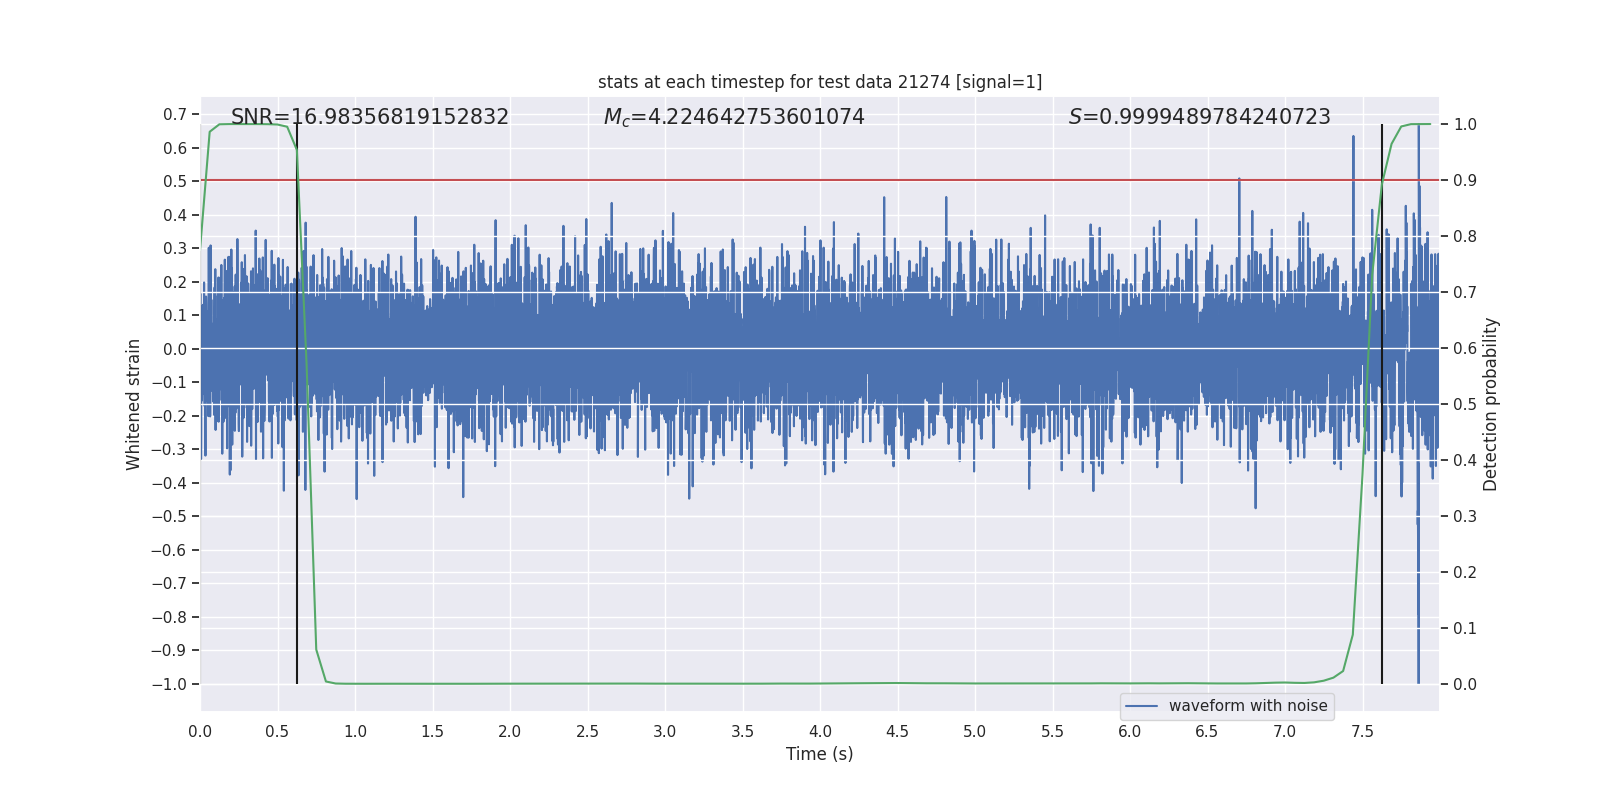Click the x-axis tick label 2.5

587,732
